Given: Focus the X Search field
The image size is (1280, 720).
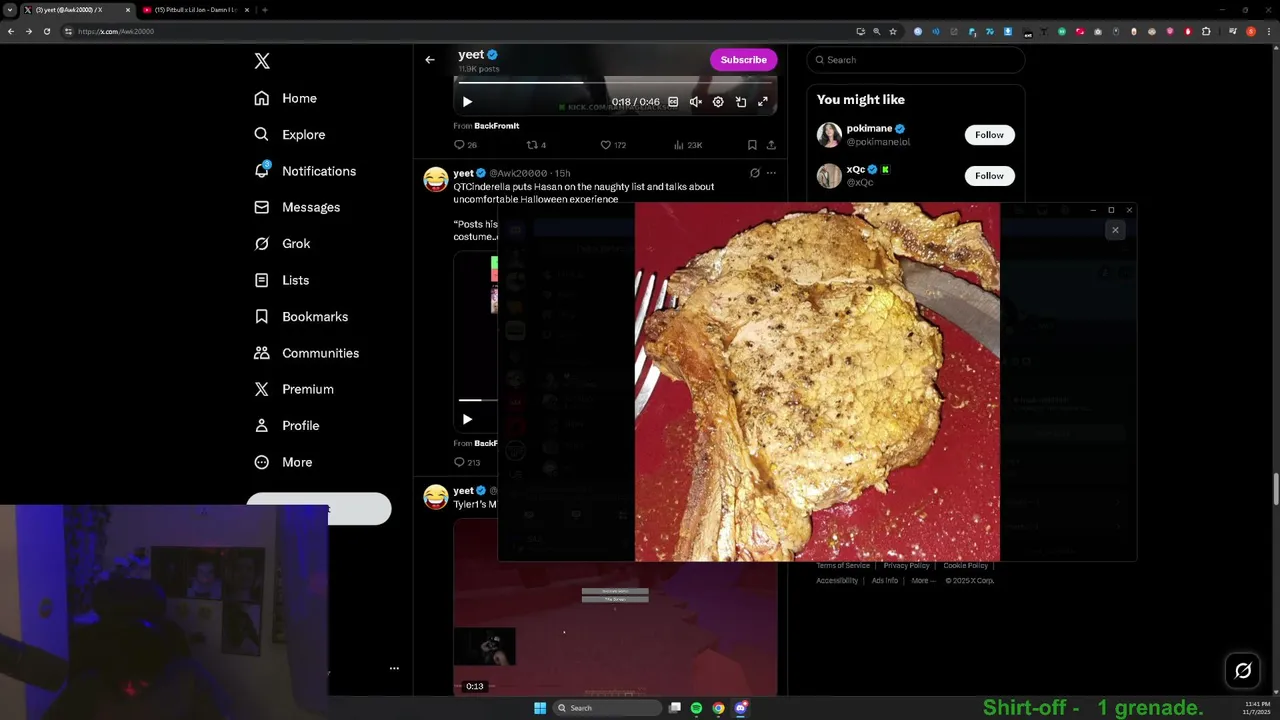Looking at the screenshot, I should coord(916,60).
